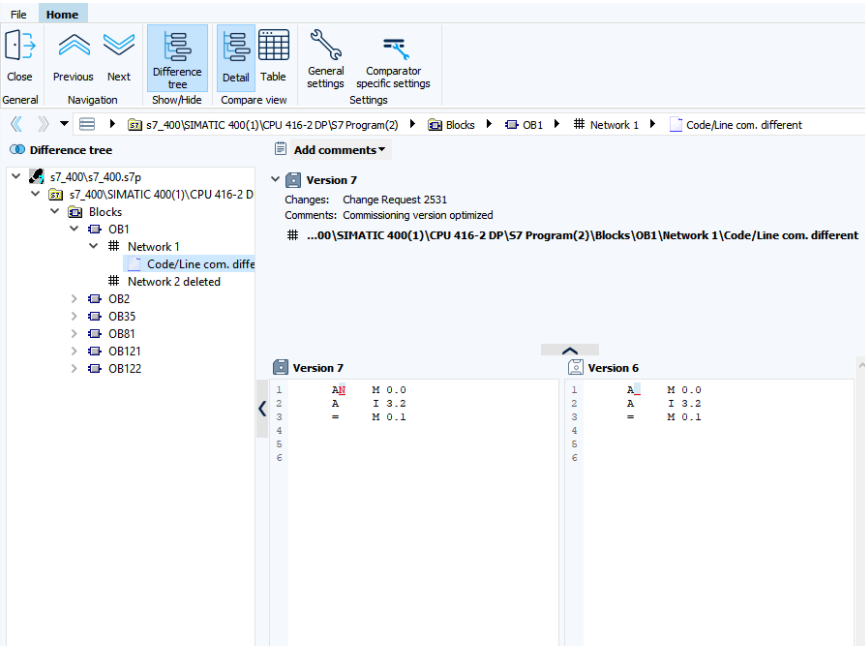Switch to Detail compare view

tap(236, 56)
